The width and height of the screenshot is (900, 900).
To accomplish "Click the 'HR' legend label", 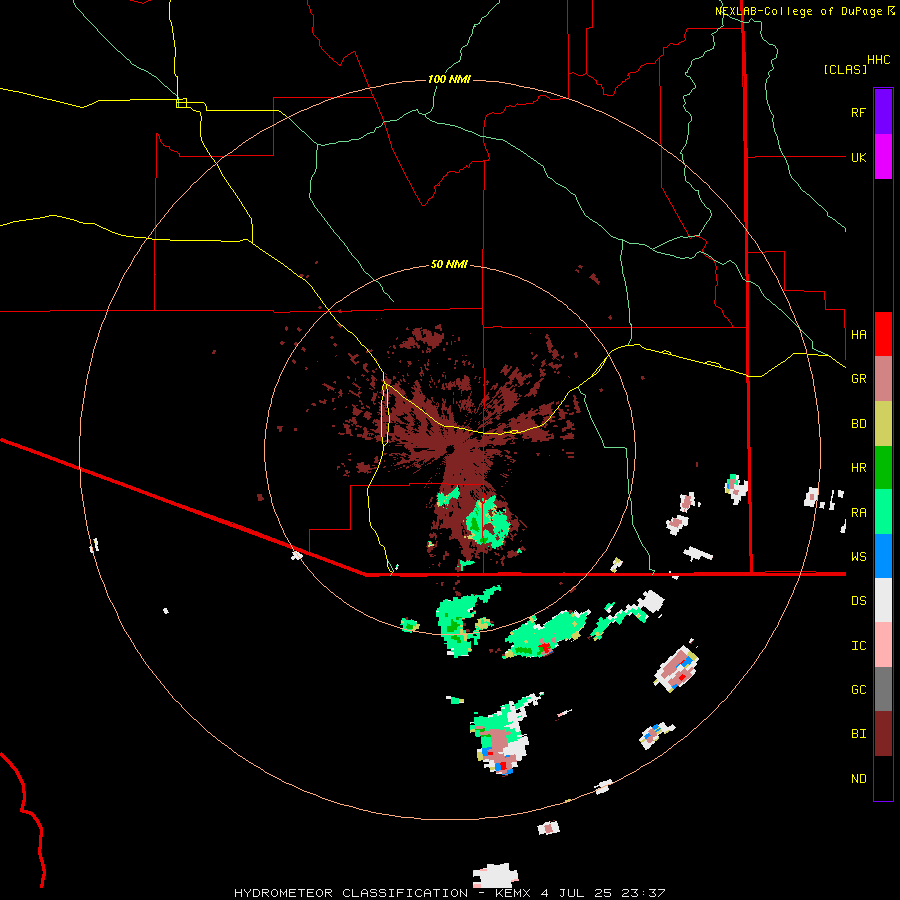I will (x=858, y=468).
